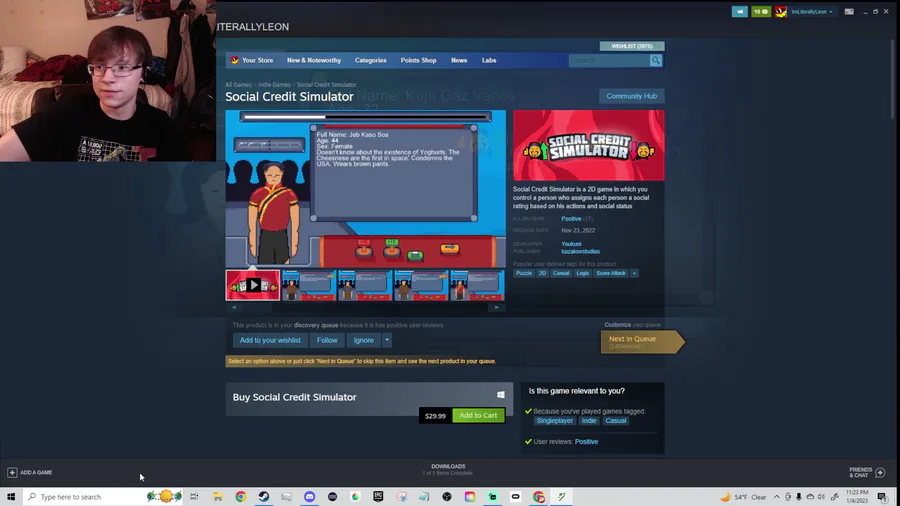Click the right arrow of thumbnail strip
This screenshot has height=506, width=900.
click(497, 308)
